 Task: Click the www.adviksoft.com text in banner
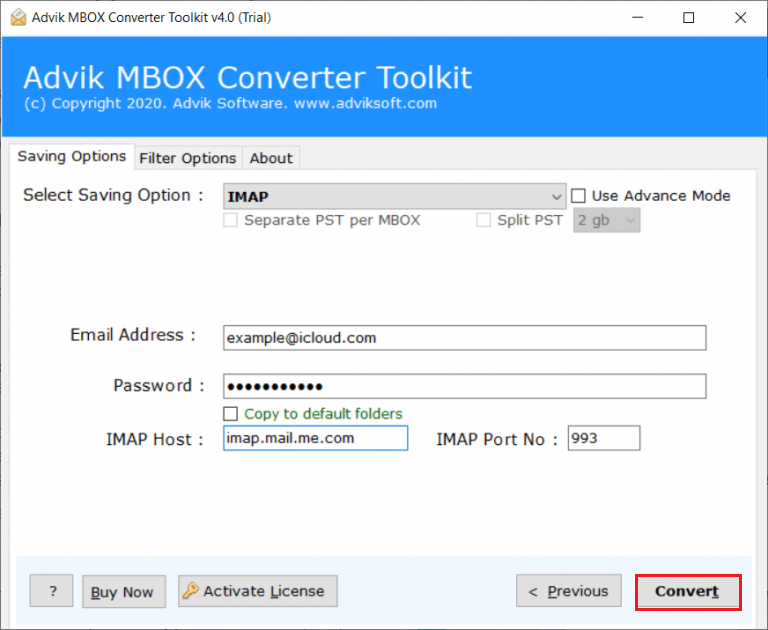pyautogui.click(x=365, y=103)
